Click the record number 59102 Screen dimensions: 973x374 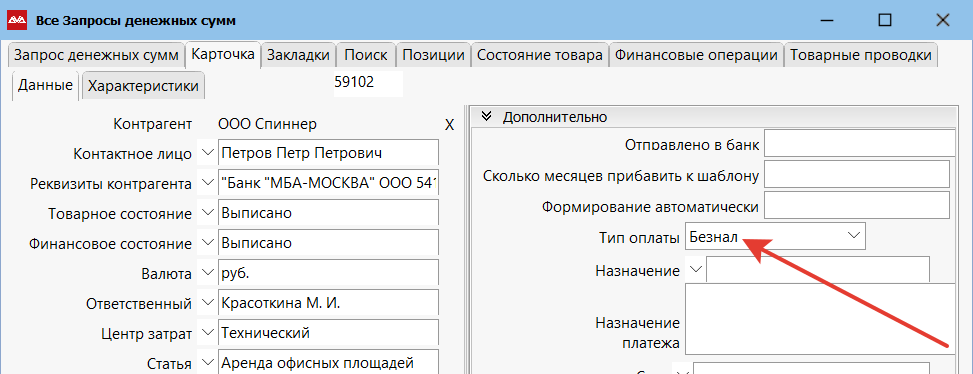[x=354, y=81]
